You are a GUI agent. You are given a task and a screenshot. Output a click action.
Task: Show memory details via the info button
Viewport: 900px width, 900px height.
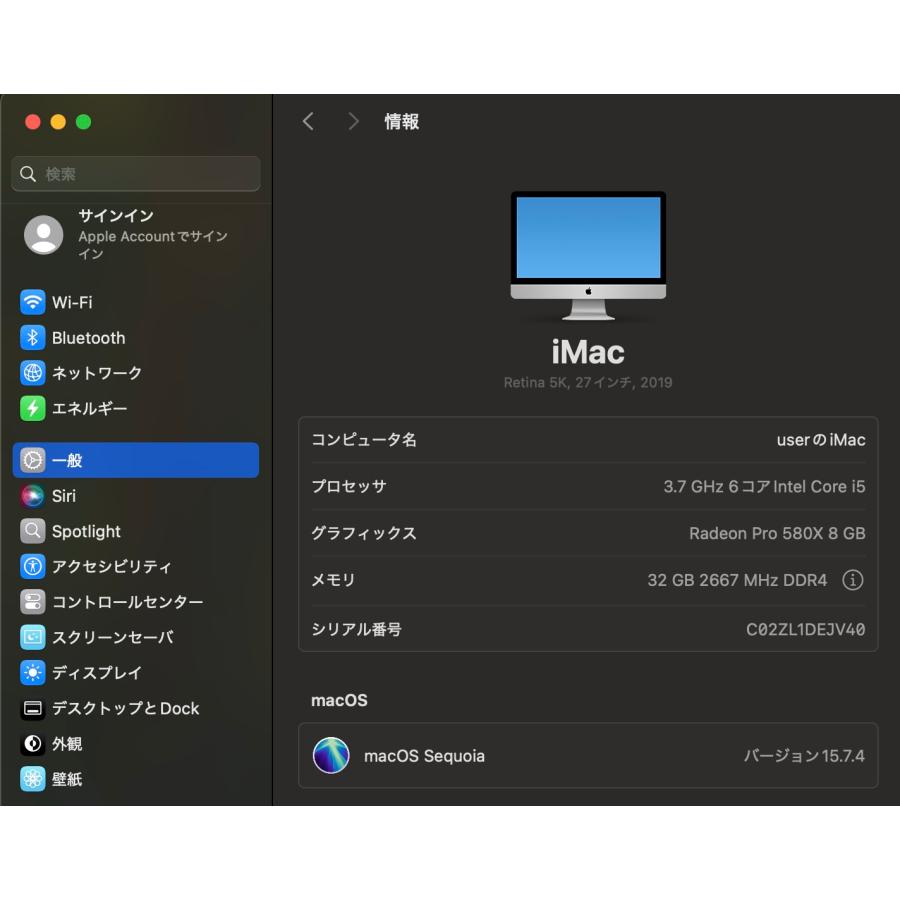pyautogui.click(x=853, y=580)
